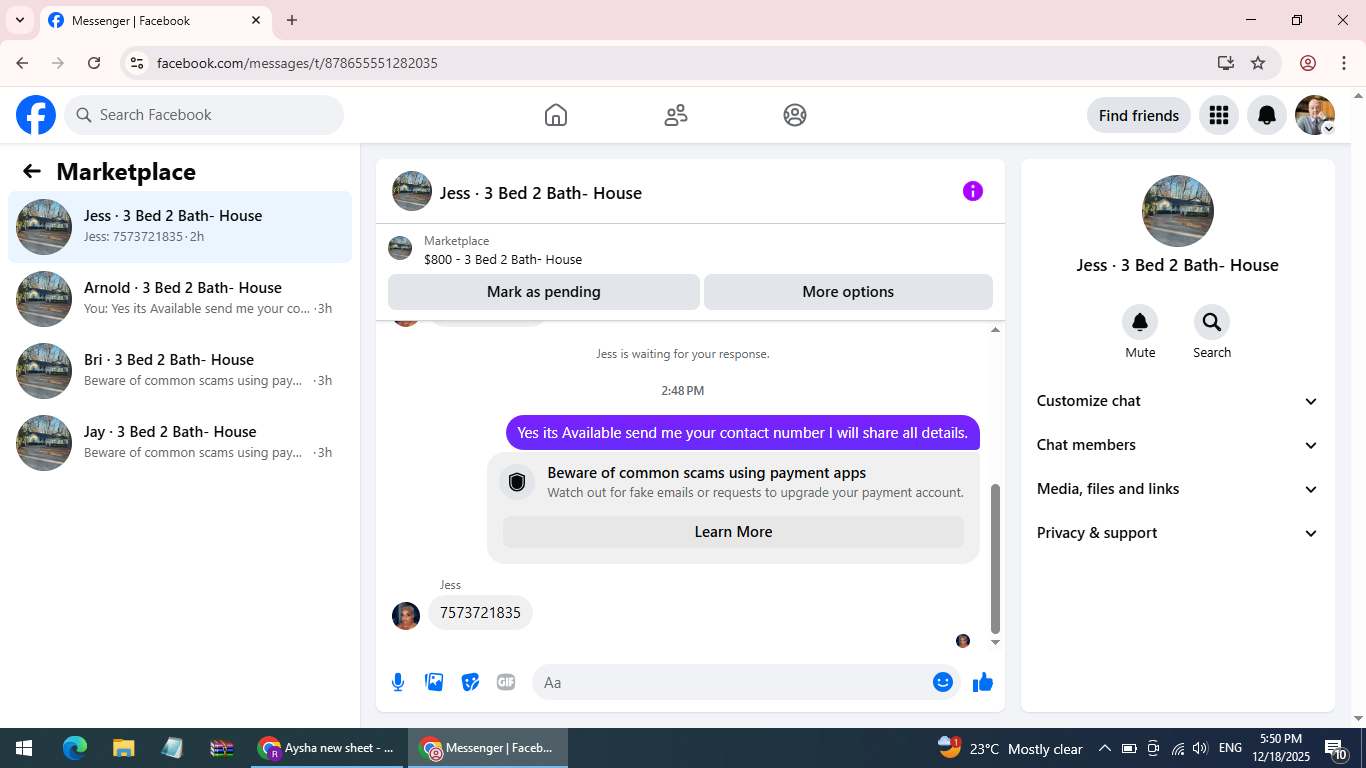Image resolution: width=1366 pixels, height=768 pixels.
Task: Go back in browser history
Action: 22,63
